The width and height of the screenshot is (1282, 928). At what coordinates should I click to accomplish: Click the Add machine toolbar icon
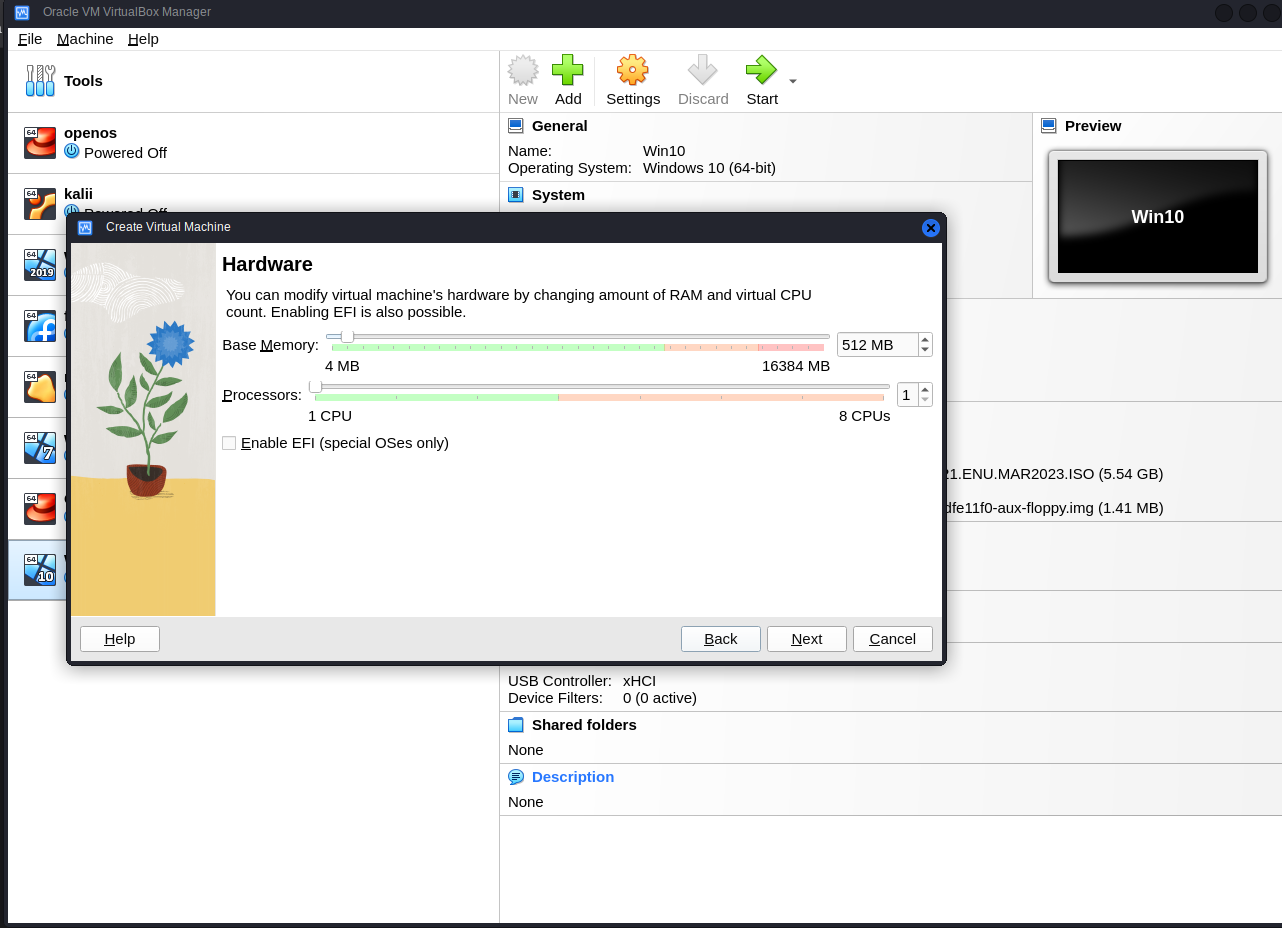[x=568, y=71]
